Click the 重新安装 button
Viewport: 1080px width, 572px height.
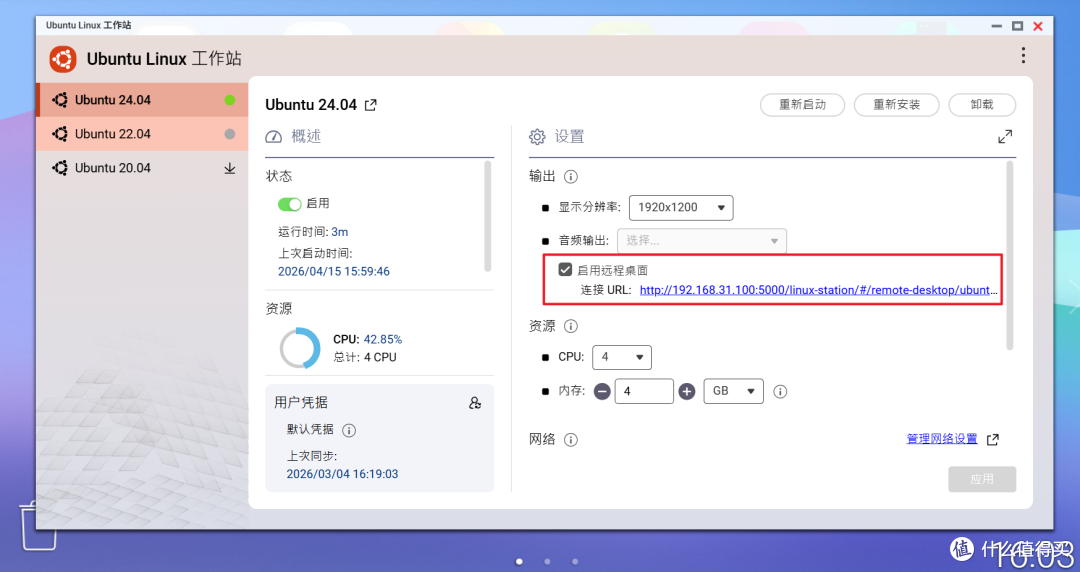coord(897,105)
